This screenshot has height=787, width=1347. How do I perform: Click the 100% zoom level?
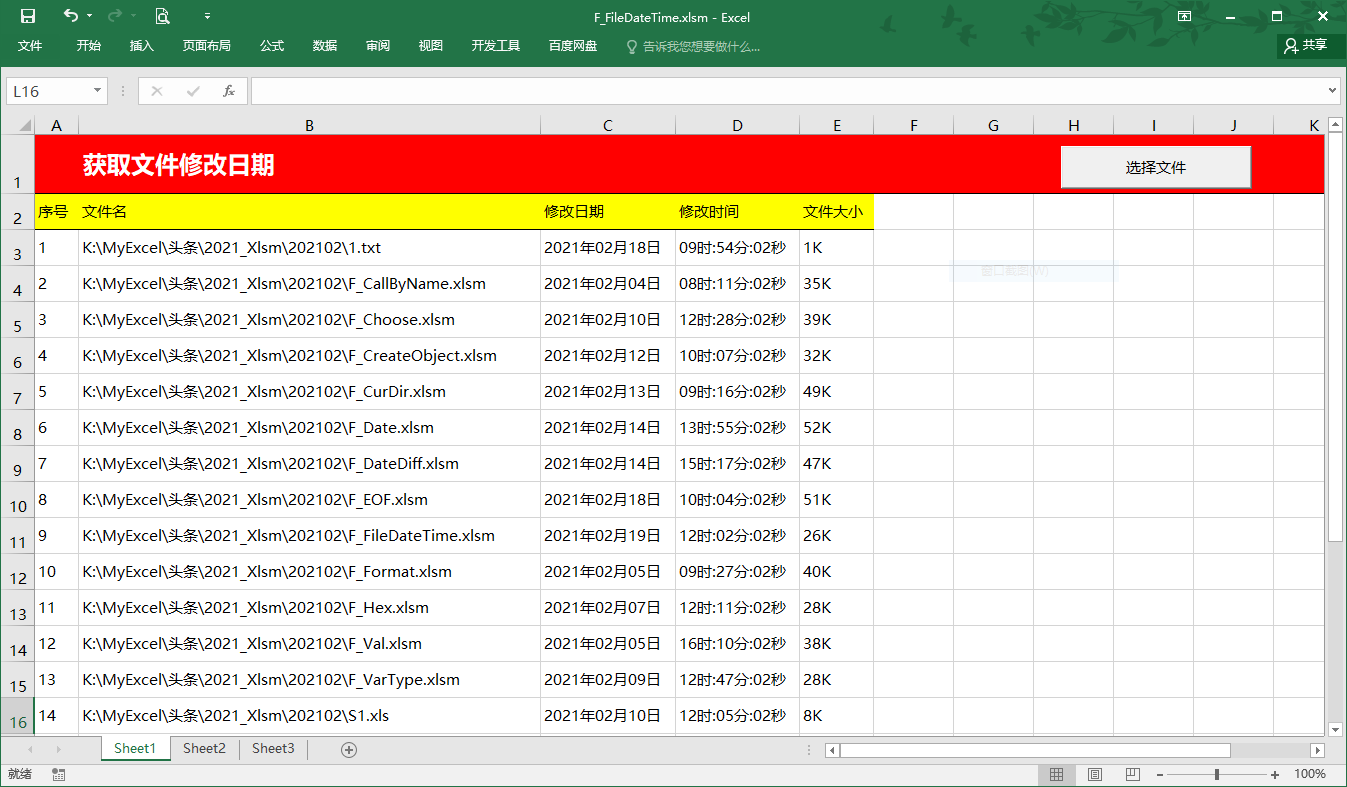click(x=1310, y=774)
